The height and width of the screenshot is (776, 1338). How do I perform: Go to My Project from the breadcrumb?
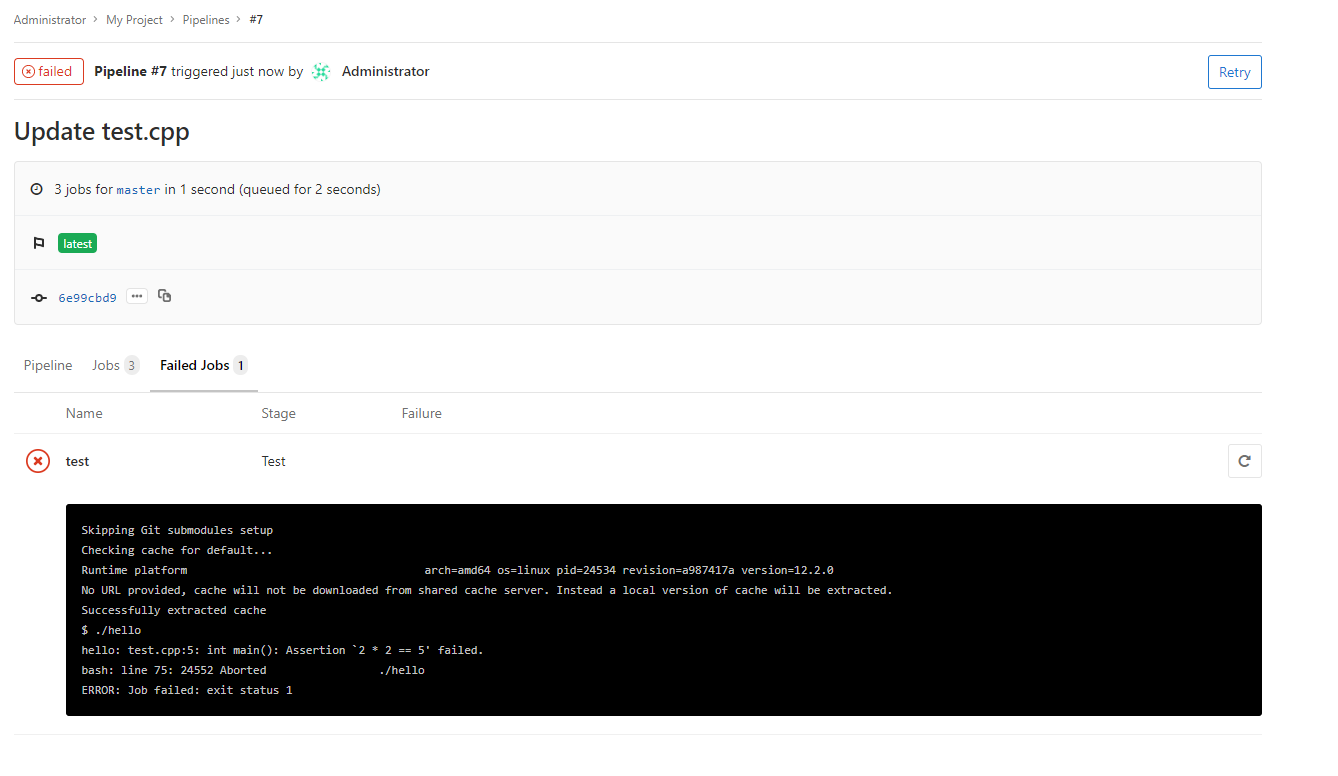[x=134, y=19]
